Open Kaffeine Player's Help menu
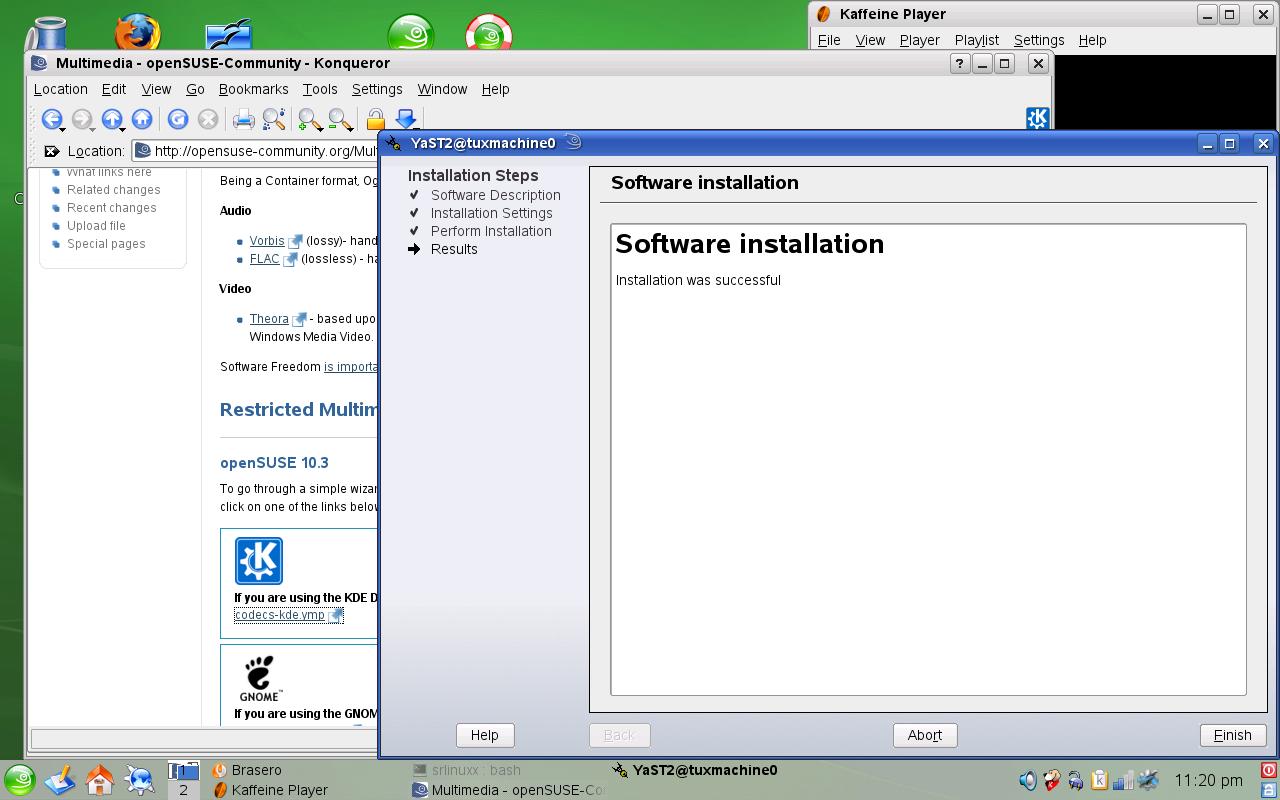Screen dimensions: 1280x800 coord(1092,40)
